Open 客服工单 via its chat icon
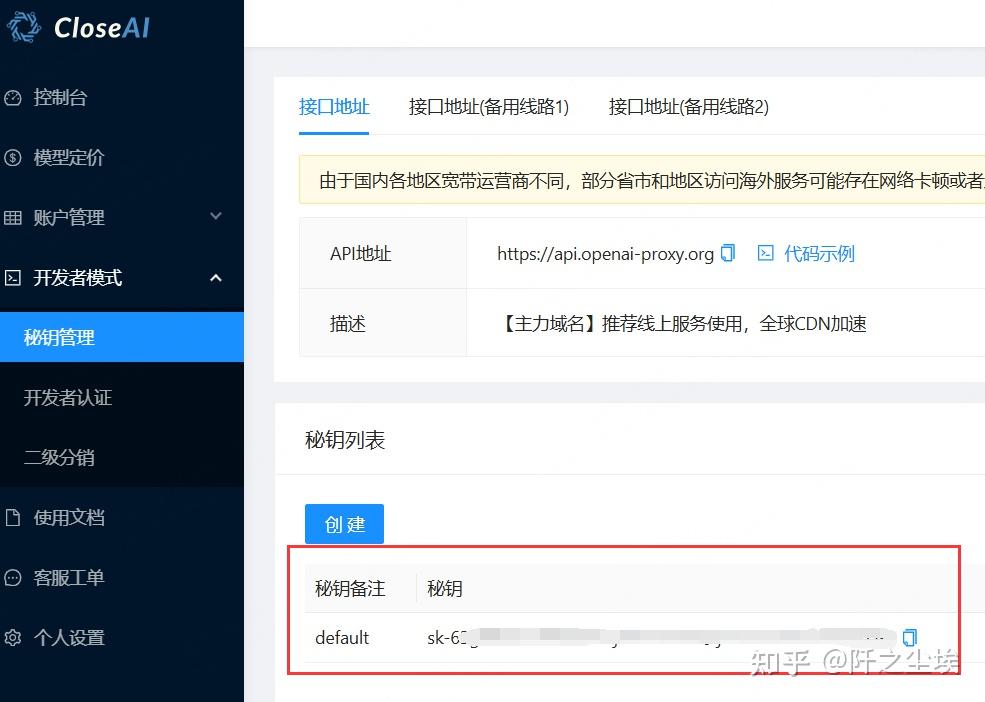The height and width of the screenshot is (702, 985). (x=14, y=577)
